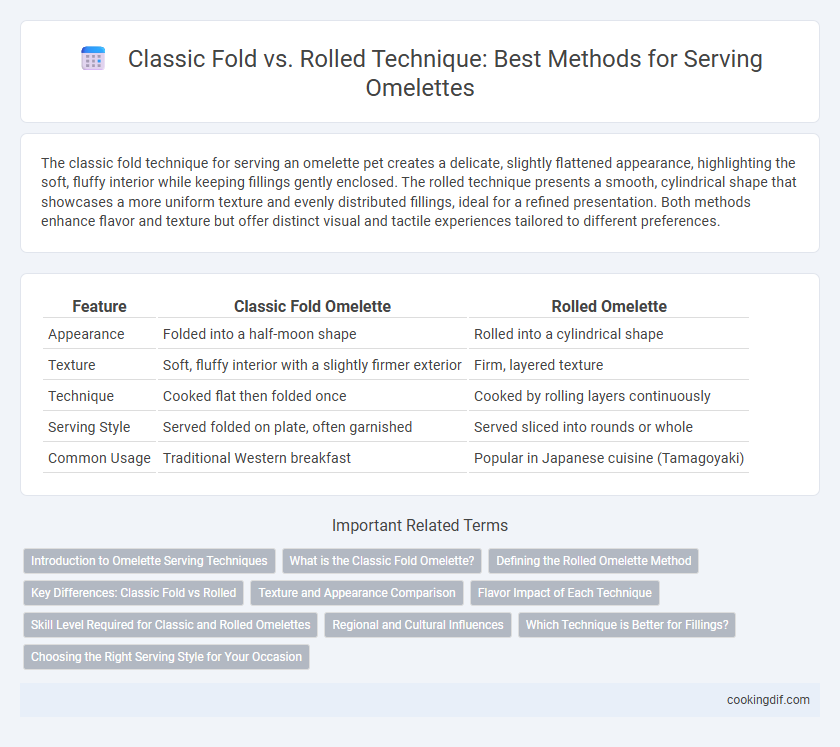Click 'Regional and Cultural Influences' tag
This screenshot has width=840, height=747.
[418, 625]
